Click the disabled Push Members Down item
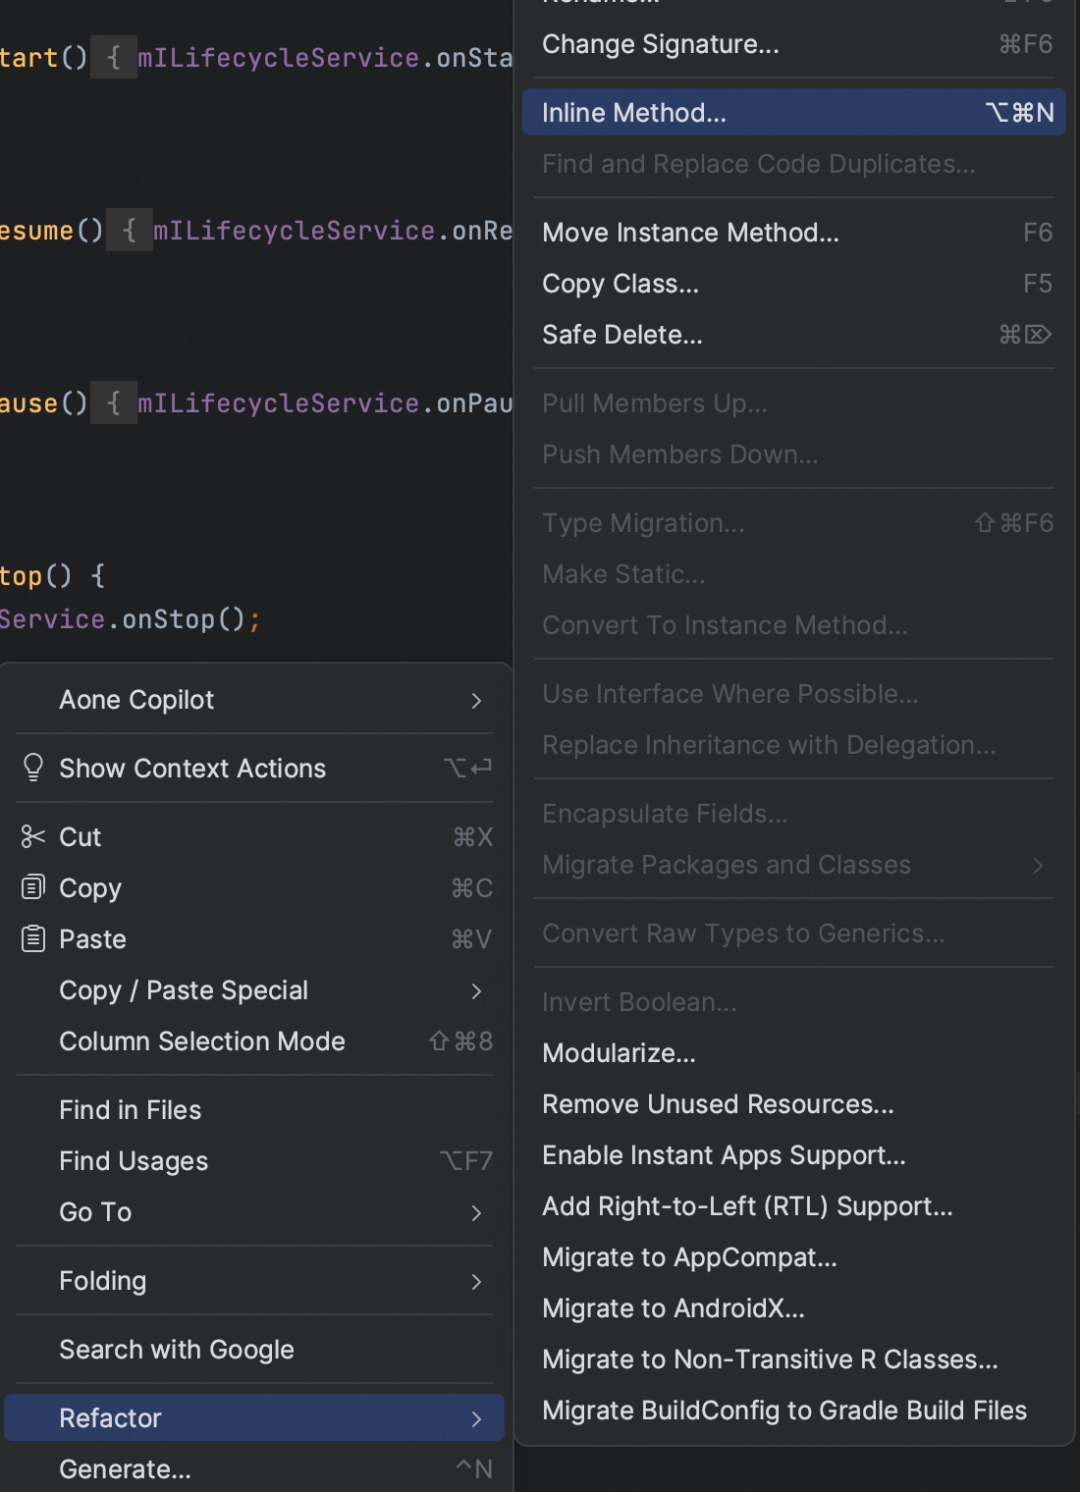Screen dimensions: 1080x1492 click(x=794, y=454)
